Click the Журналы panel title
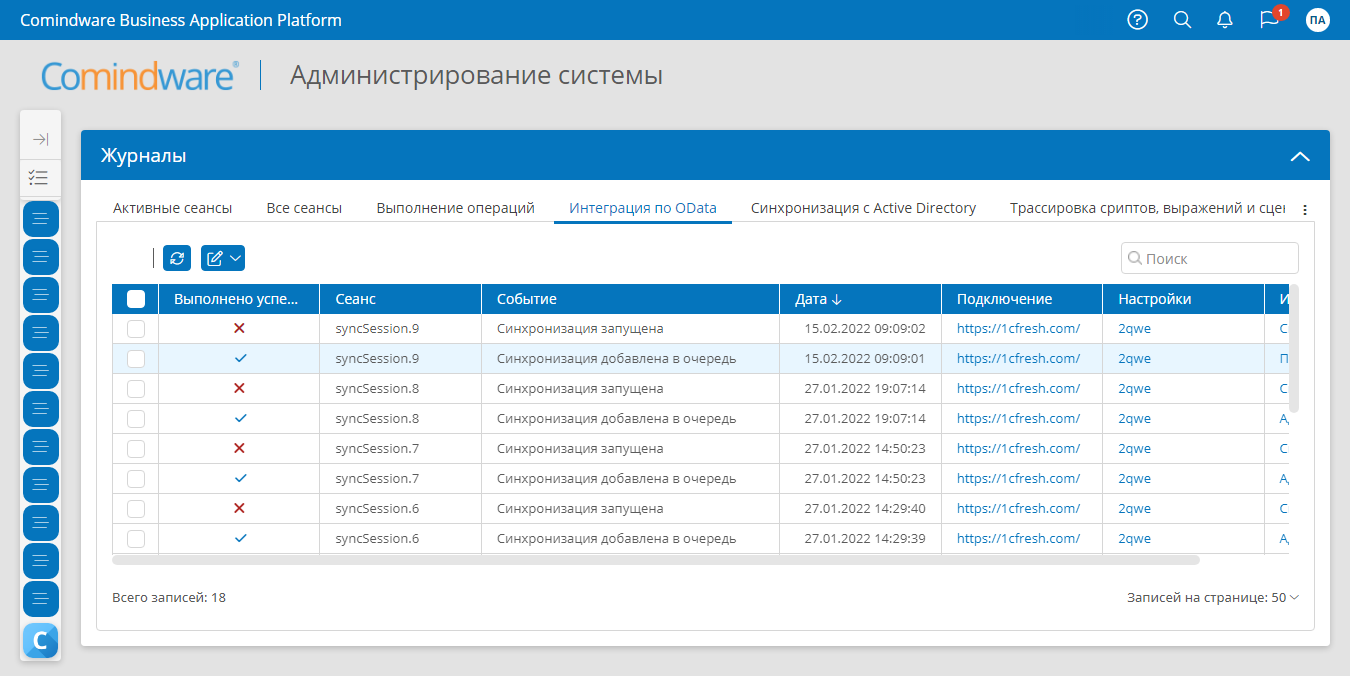 pyautogui.click(x=143, y=156)
